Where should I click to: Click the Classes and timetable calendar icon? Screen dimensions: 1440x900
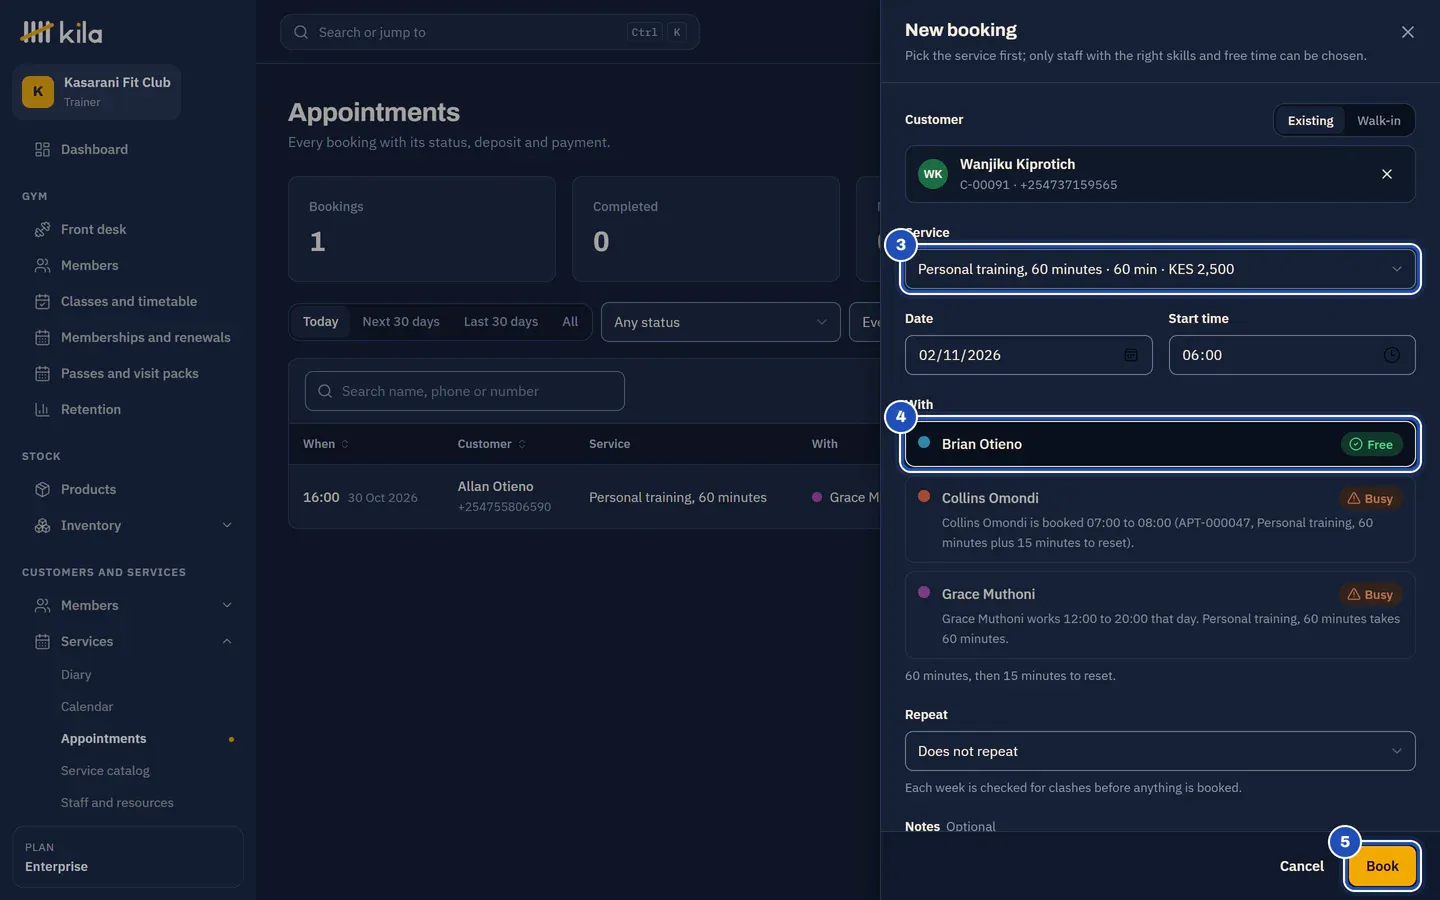[x=42, y=301]
